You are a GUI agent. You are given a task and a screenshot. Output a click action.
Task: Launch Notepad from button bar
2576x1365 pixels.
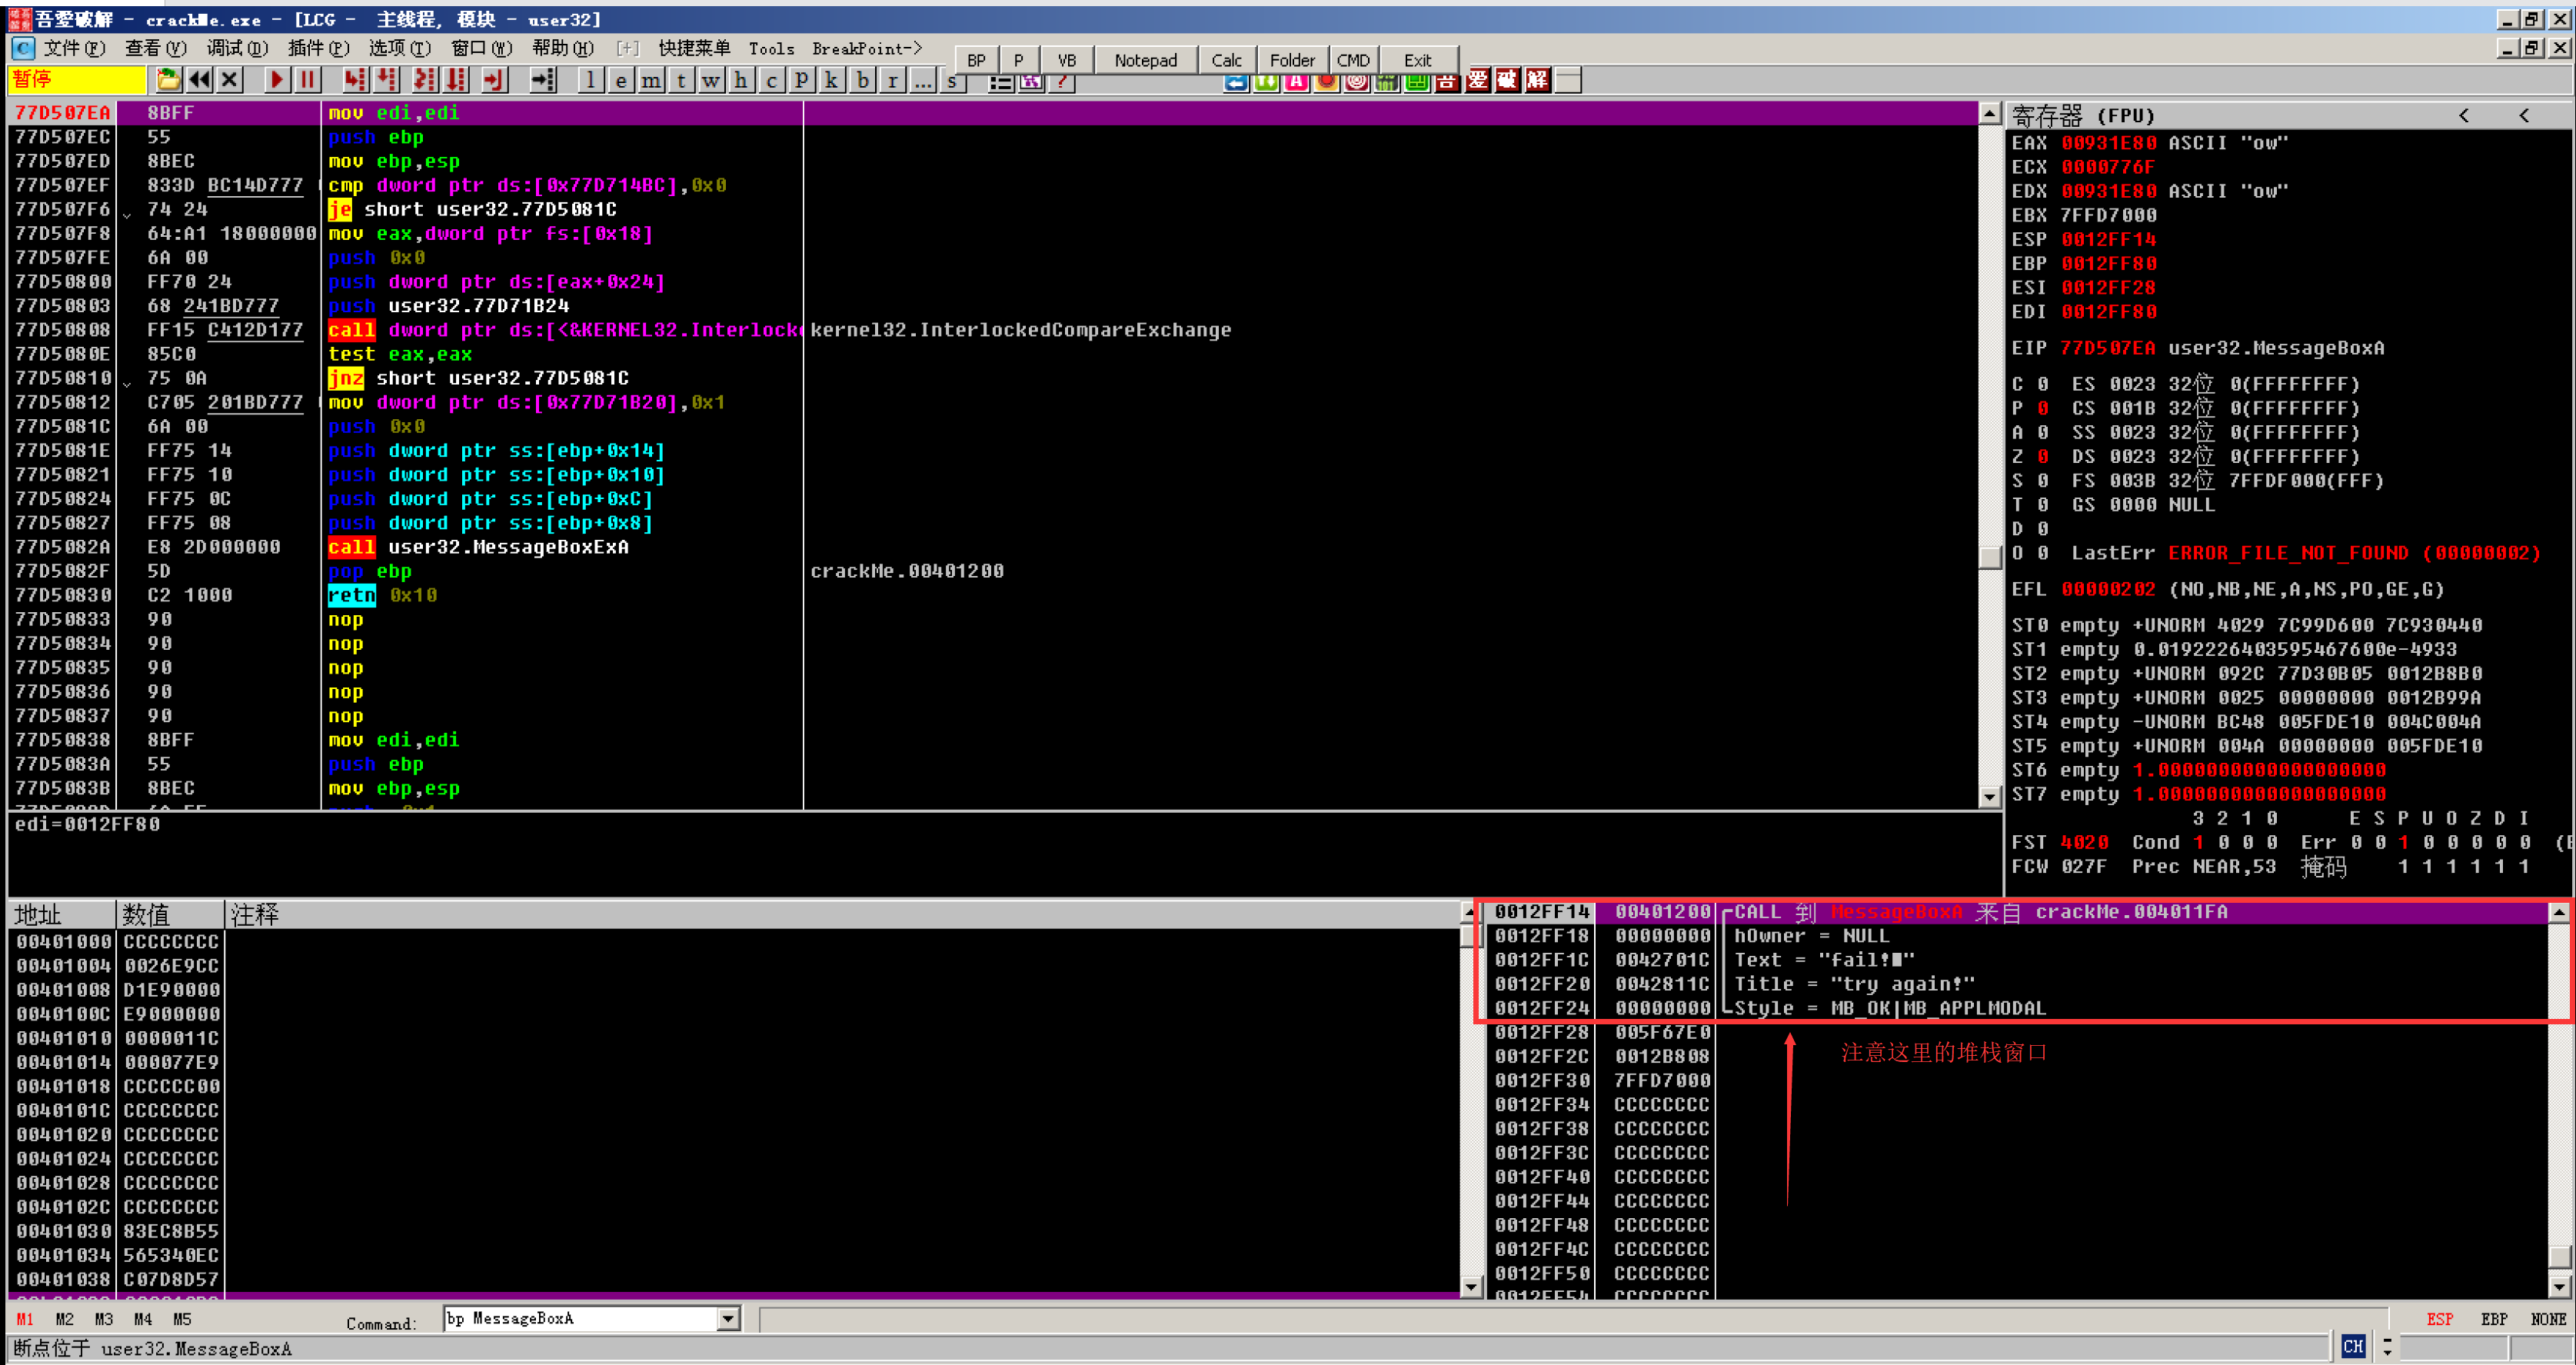click(1146, 60)
